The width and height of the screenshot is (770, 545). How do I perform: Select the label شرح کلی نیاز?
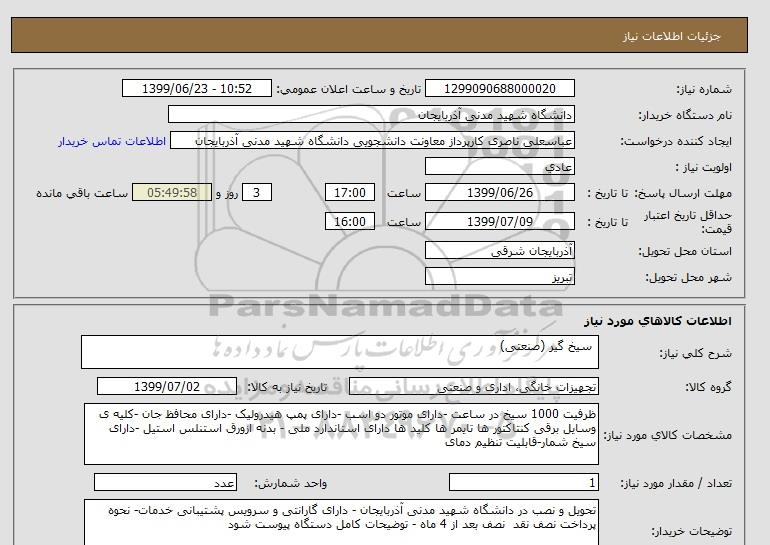point(696,353)
